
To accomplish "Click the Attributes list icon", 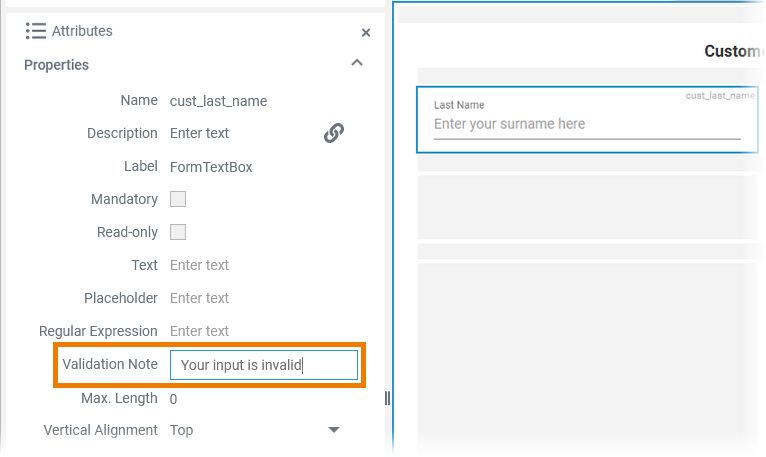I will point(36,31).
